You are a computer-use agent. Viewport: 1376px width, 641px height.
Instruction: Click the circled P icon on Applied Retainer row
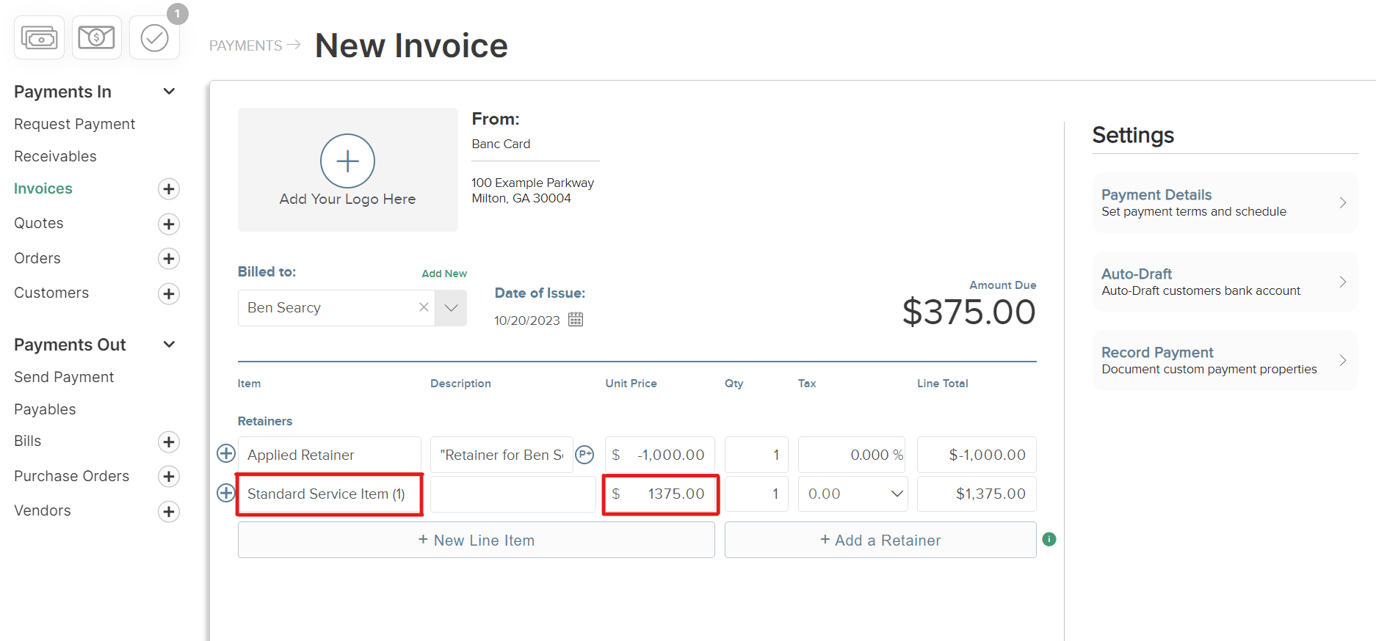[x=585, y=454]
